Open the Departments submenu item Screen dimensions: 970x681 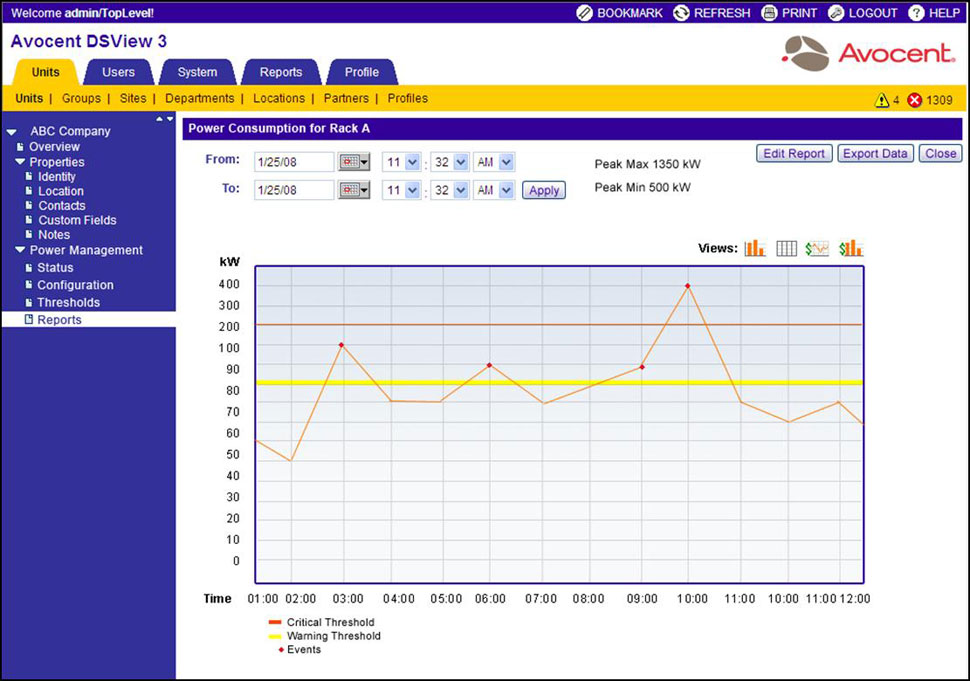click(199, 99)
